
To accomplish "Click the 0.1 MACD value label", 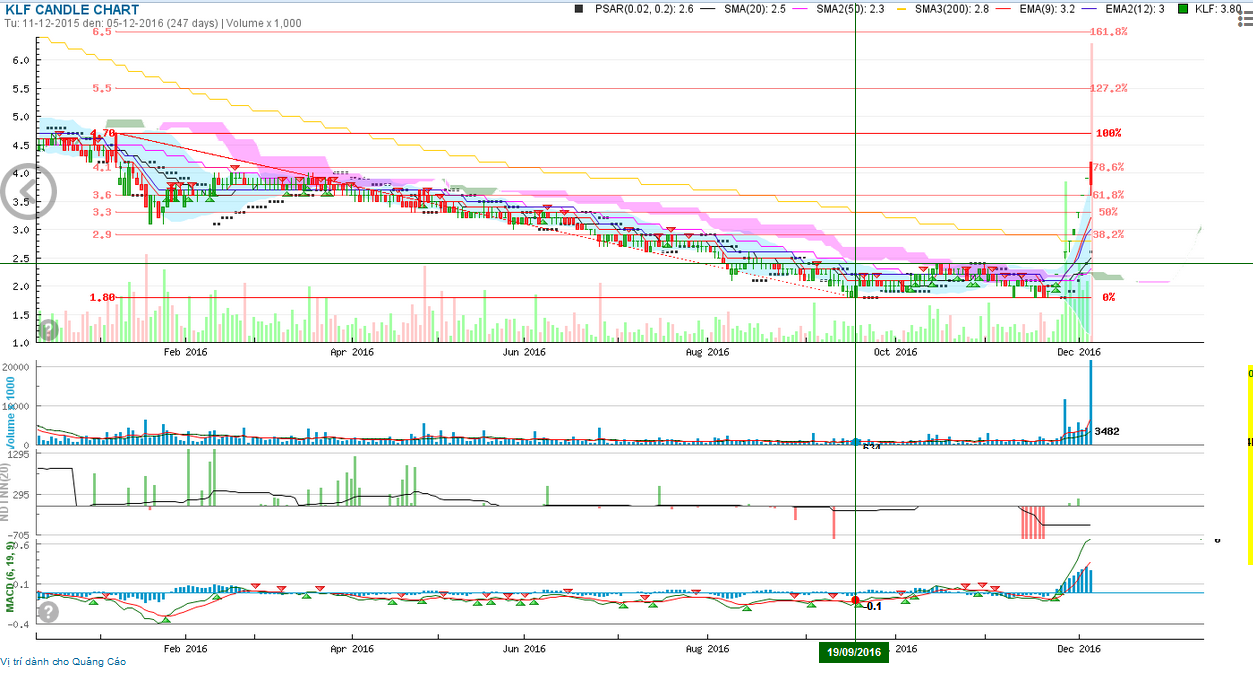I will pyautogui.click(x=873, y=606).
